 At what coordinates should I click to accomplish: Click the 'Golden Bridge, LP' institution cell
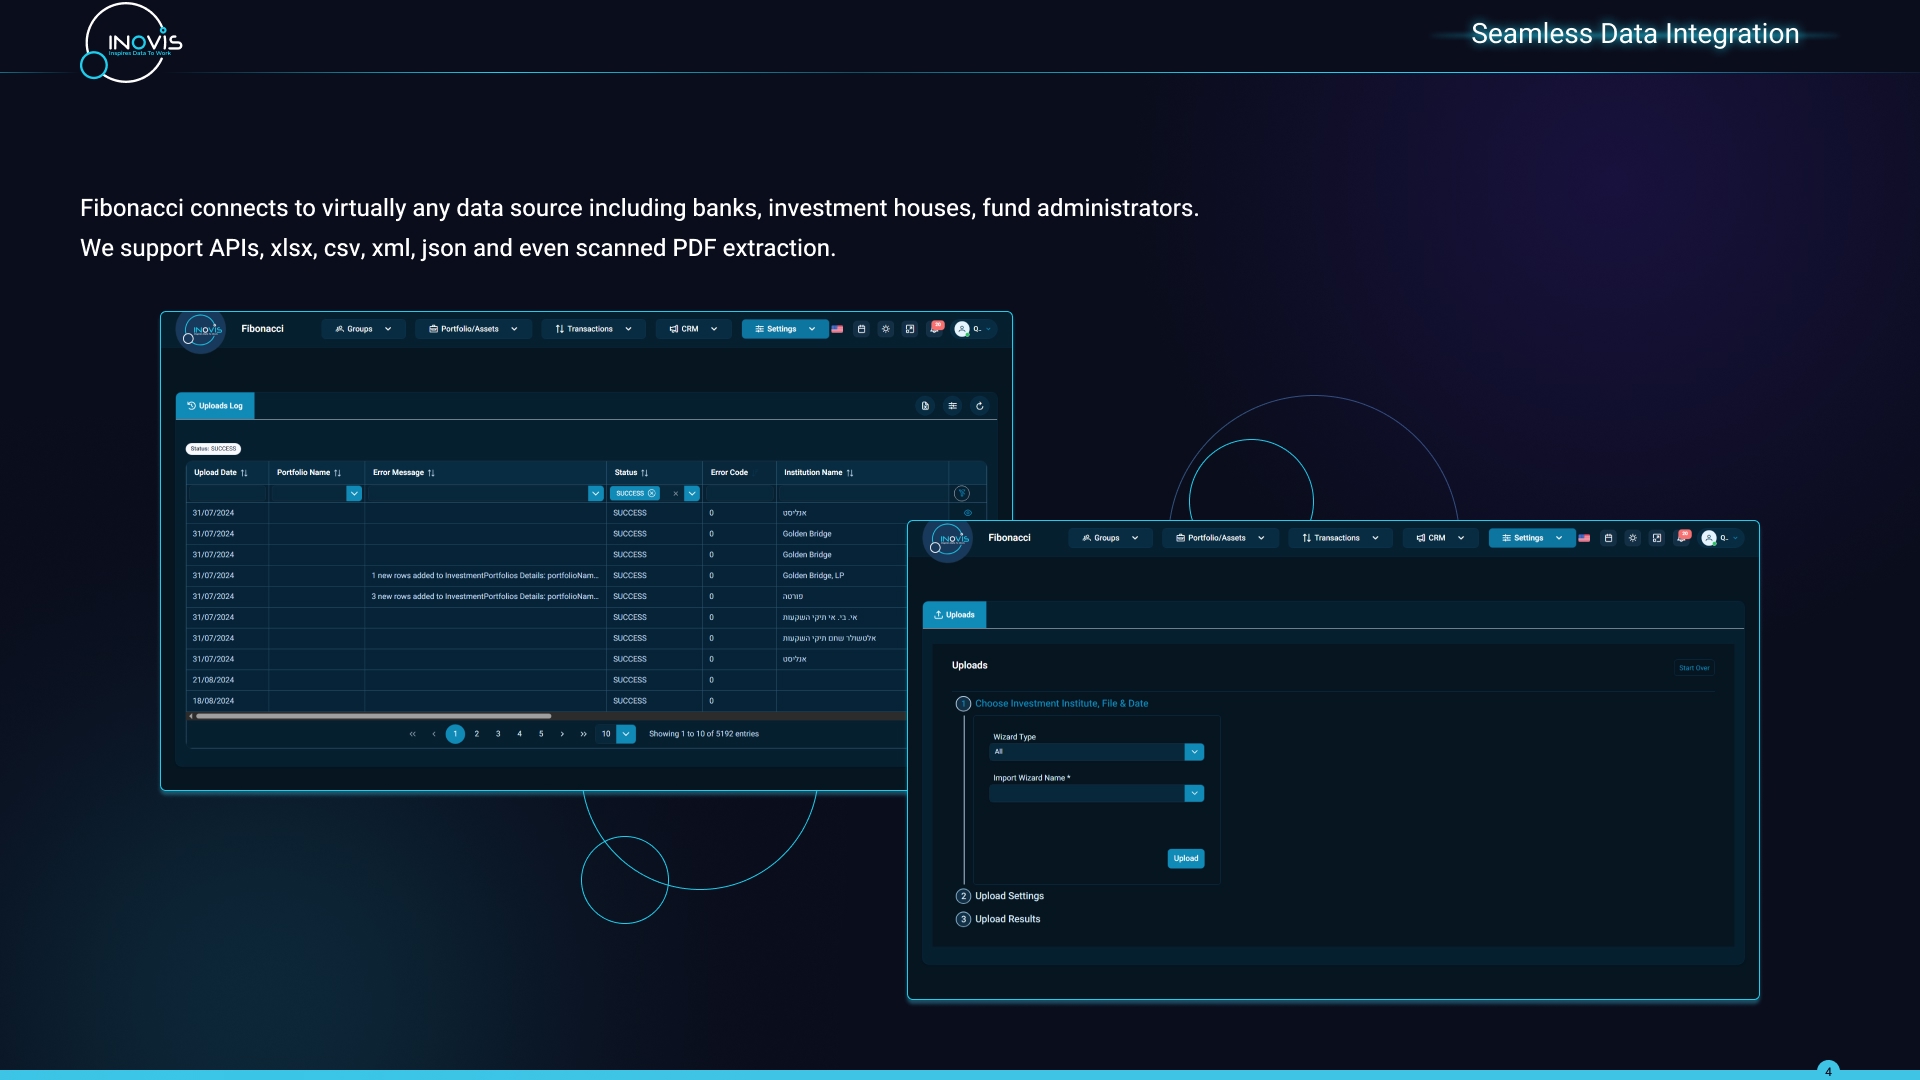(813, 576)
